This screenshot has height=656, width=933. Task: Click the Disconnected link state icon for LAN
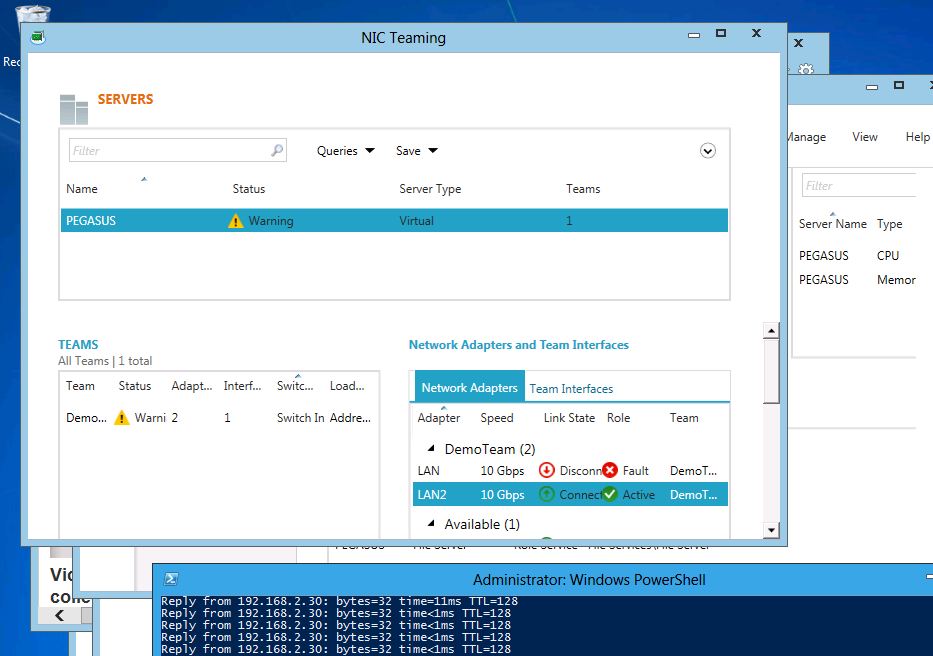coord(546,470)
